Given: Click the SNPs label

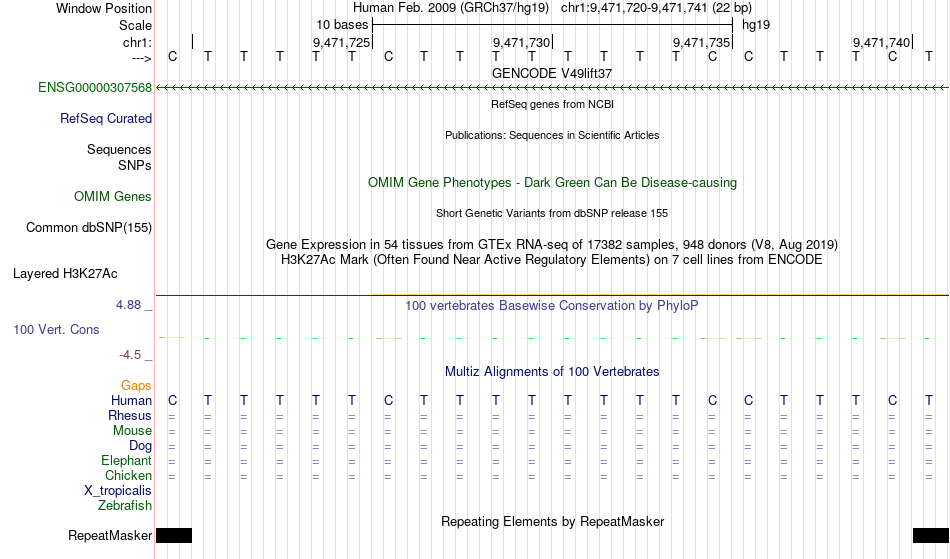Looking at the screenshot, I should point(135,165).
